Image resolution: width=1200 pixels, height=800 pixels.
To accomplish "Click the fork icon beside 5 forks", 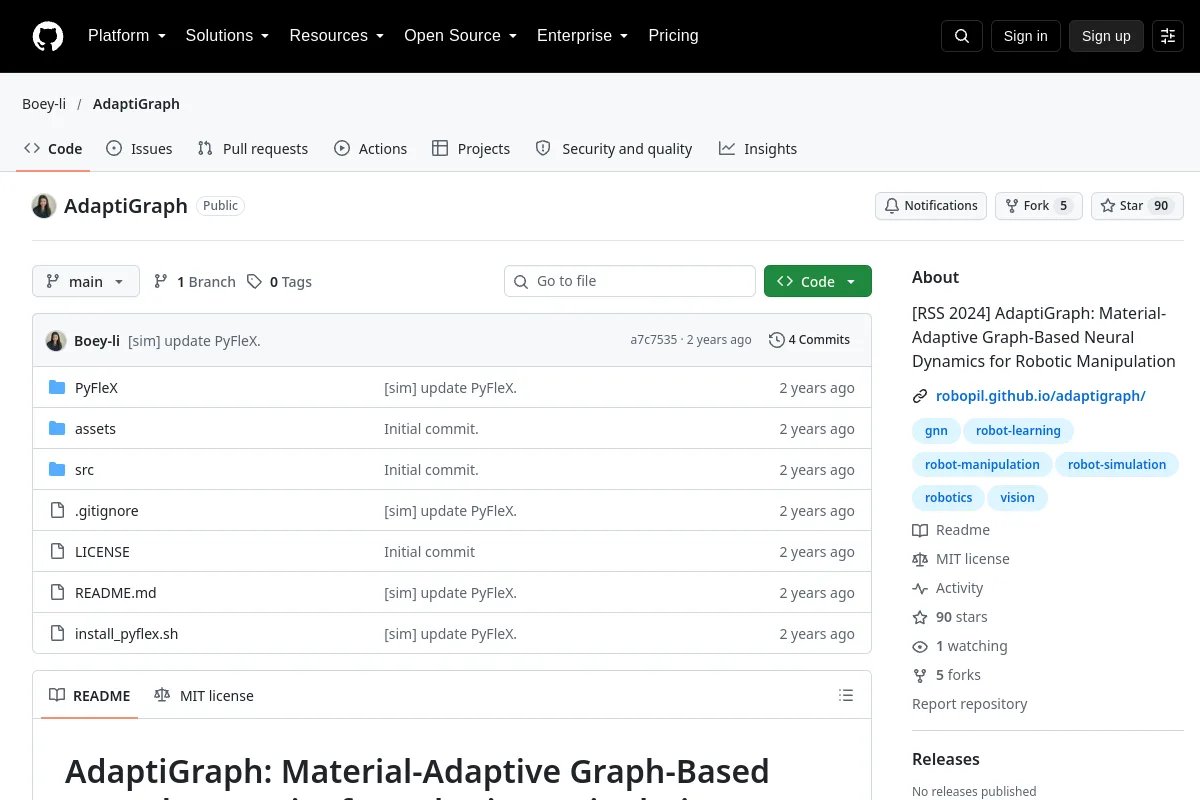I will click(x=920, y=675).
